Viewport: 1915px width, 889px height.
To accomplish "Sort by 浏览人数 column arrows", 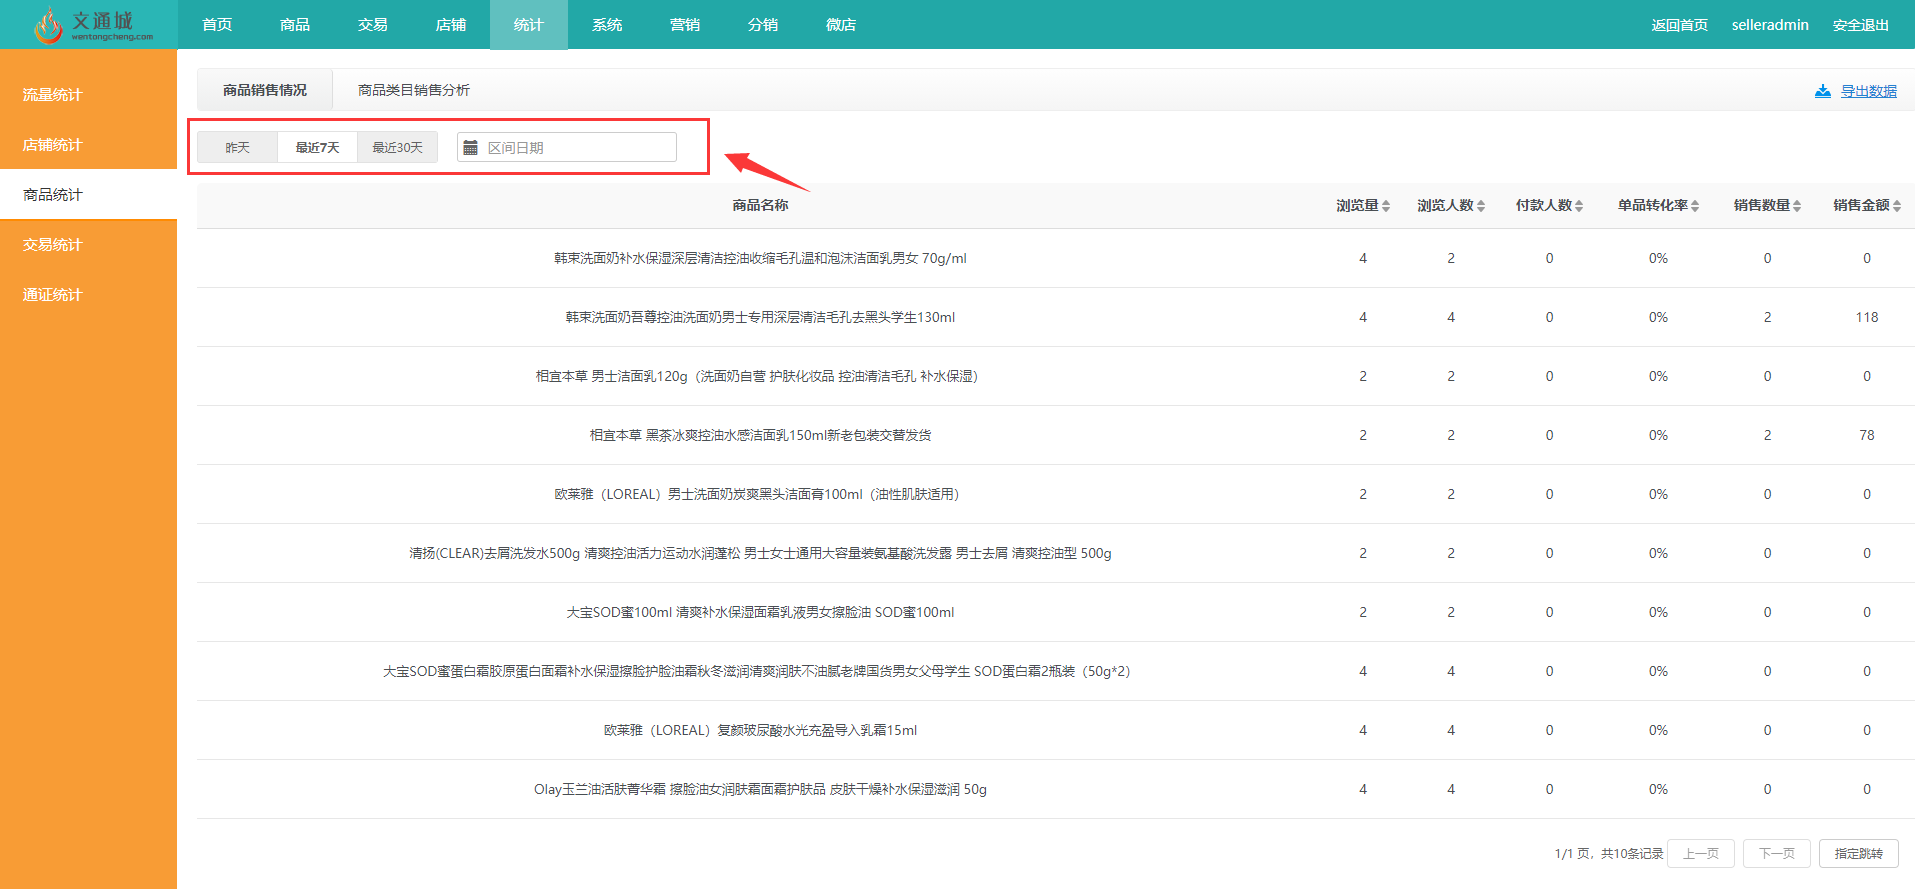I will [1481, 206].
